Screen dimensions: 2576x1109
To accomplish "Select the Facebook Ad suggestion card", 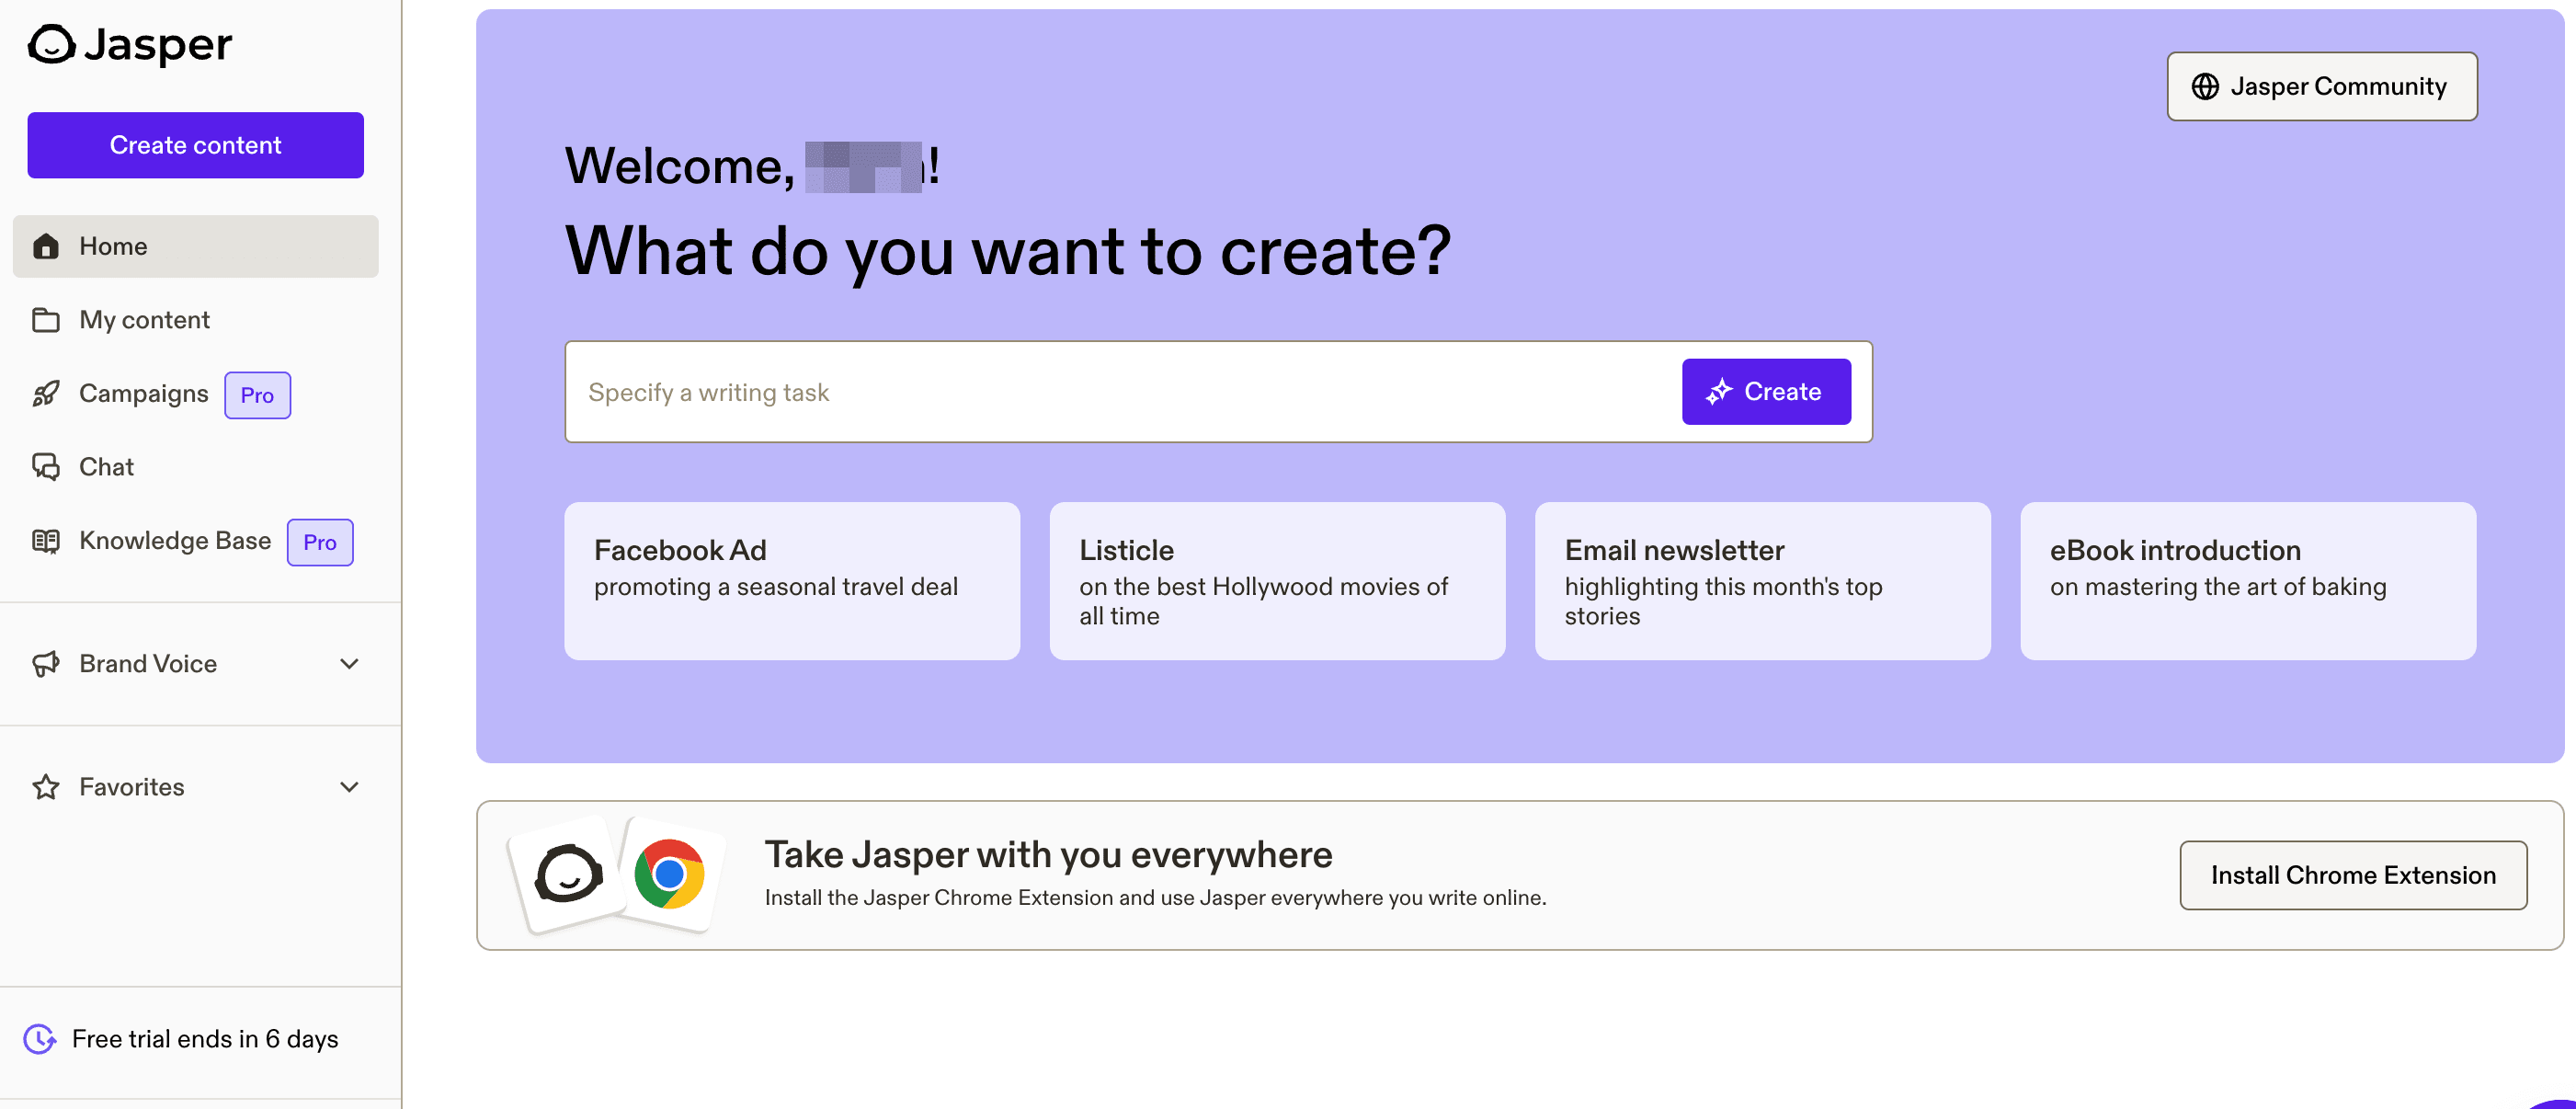I will point(791,581).
